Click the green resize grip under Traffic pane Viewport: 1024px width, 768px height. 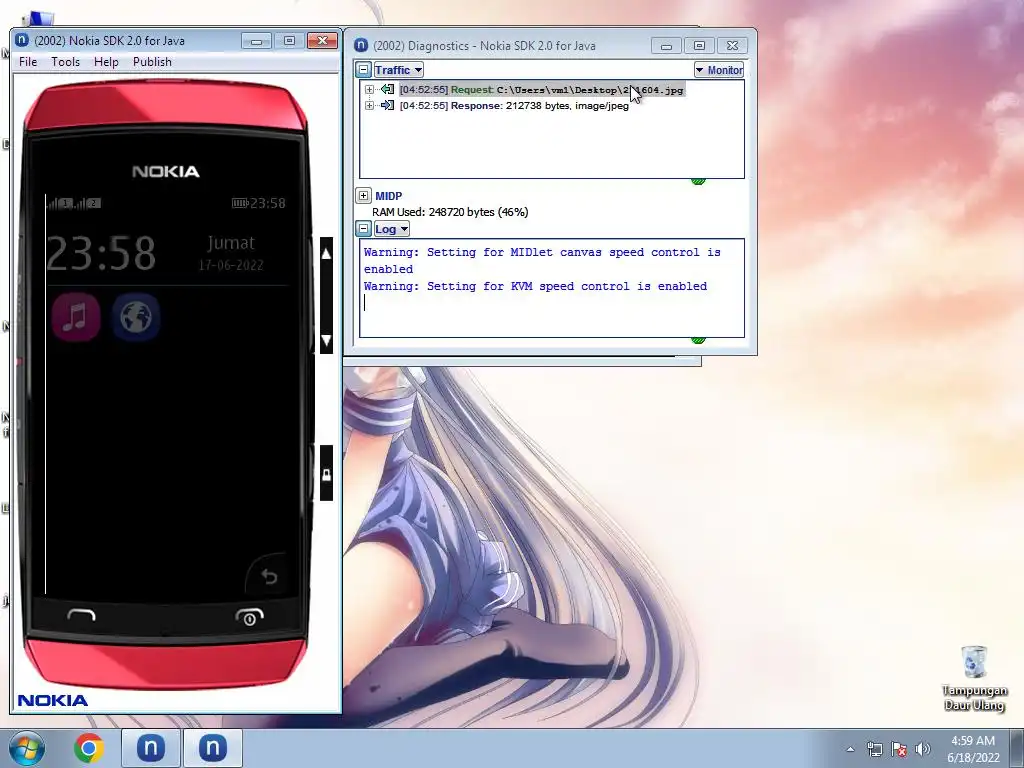coord(698,182)
